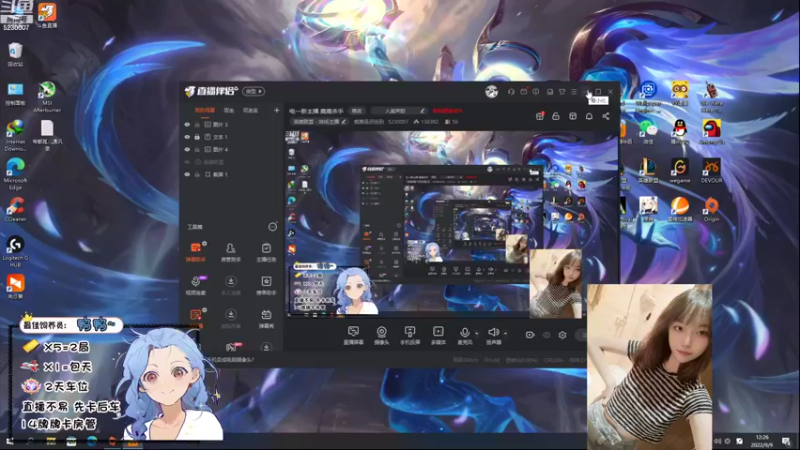The width and height of the screenshot is (800, 450).
Task: Open the DEVOUR desktop shortcut
Action: [x=711, y=170]
